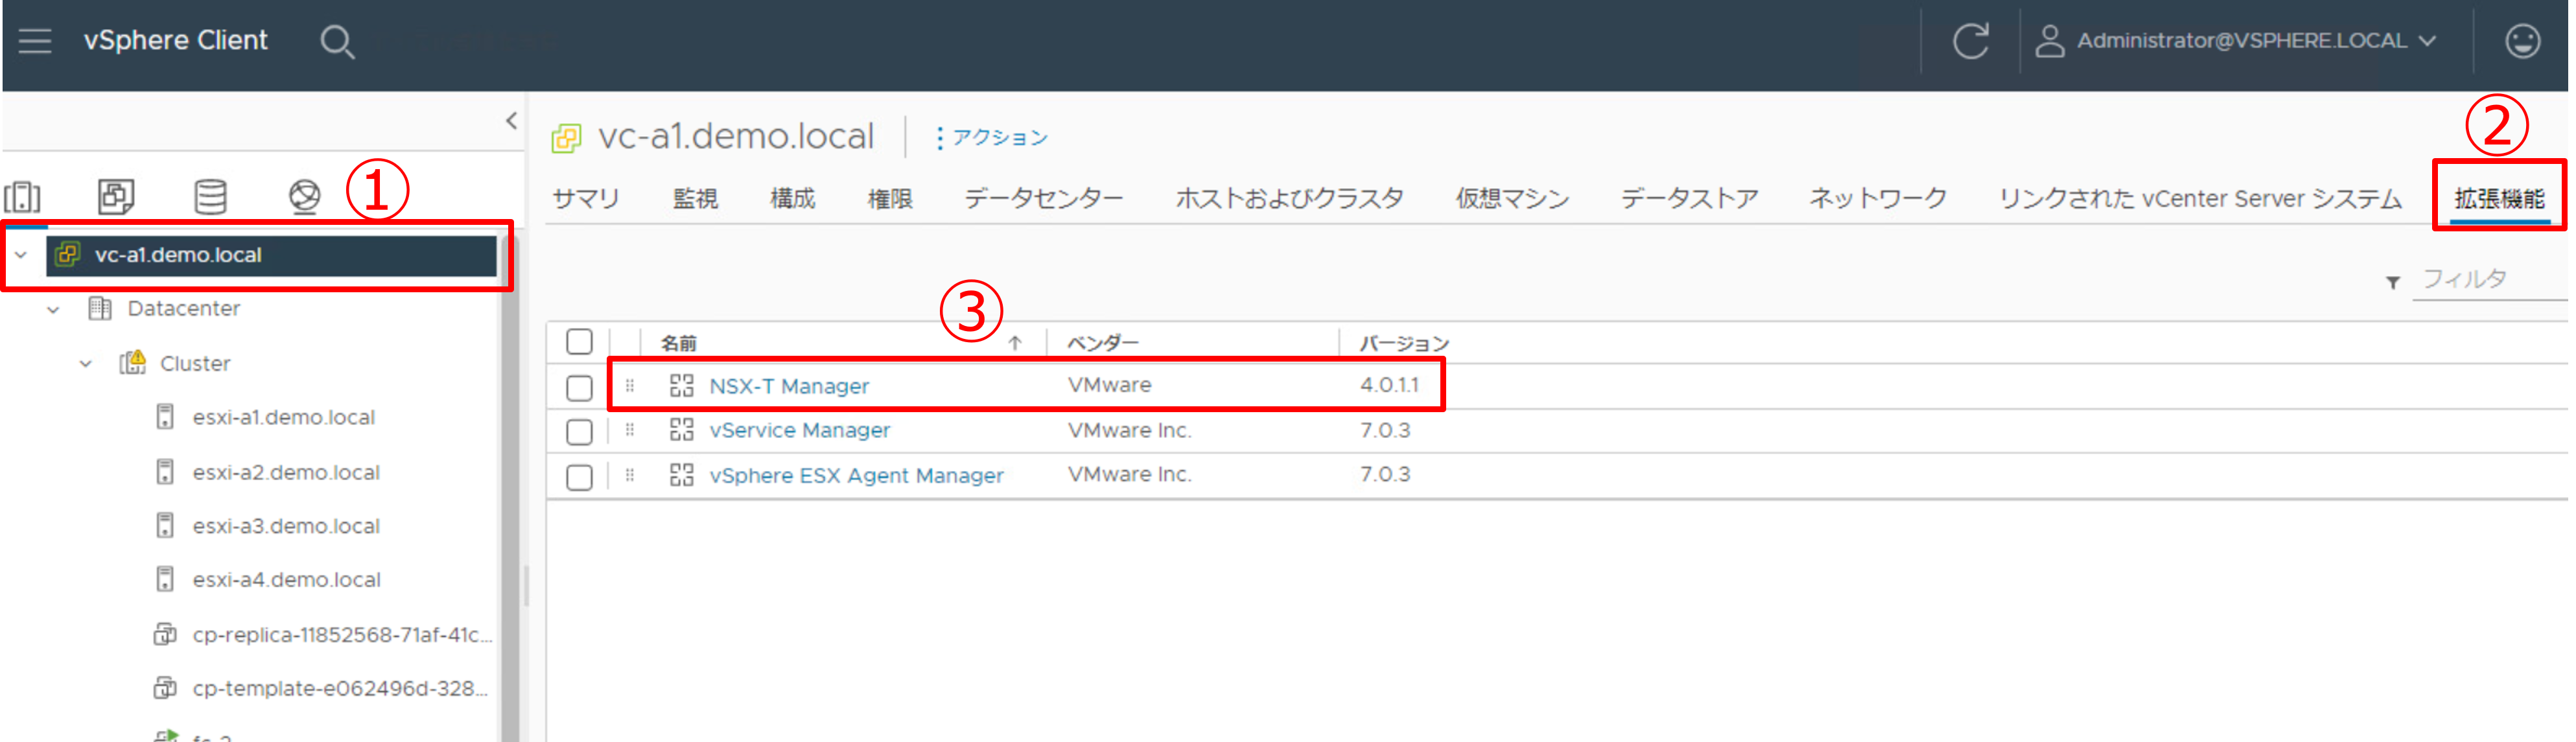Click the search magnifier icon
The width and height of the screenshot is (2576, 742).
click(x=337, y=42)
